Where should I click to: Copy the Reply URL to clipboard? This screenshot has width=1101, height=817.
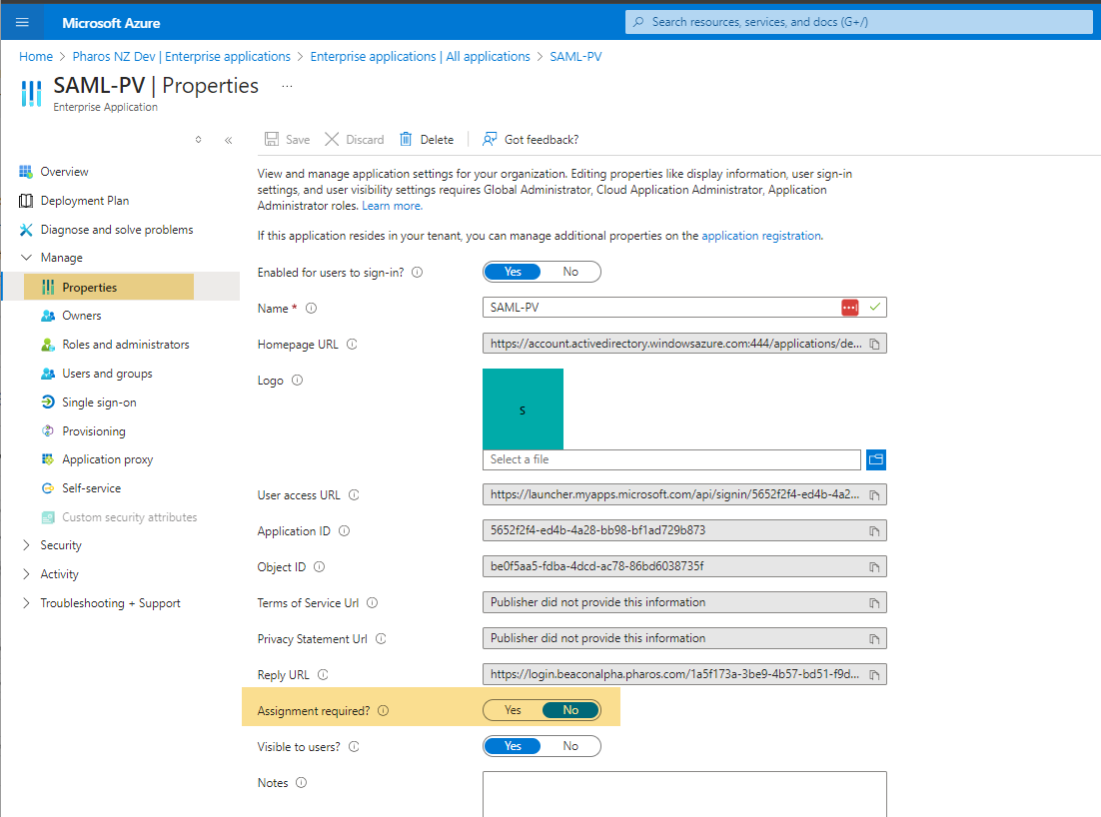[x=874, y=675]
